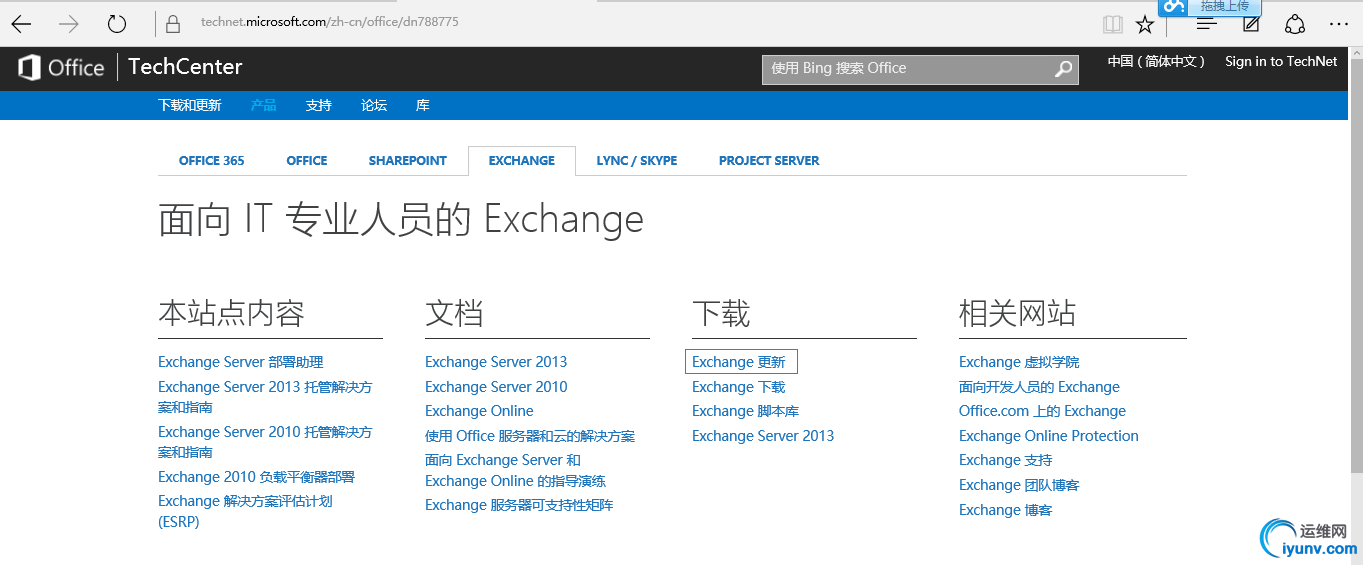The width and height of the screenshot is (1363, 565).
Task: Open 使用 Office 服务器和云的解决方案 link
Action: pyautogui.click(x=530, y=436)
